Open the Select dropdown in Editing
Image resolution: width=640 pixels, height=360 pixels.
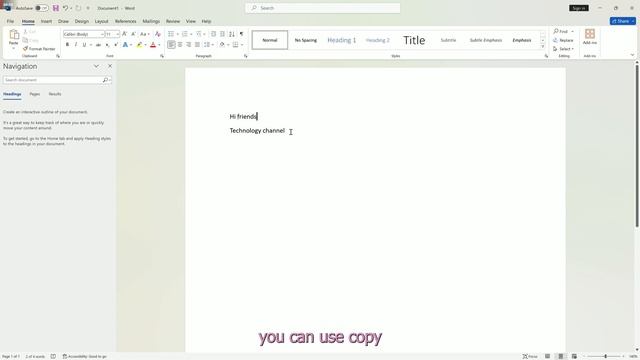(x=563, y=49)
